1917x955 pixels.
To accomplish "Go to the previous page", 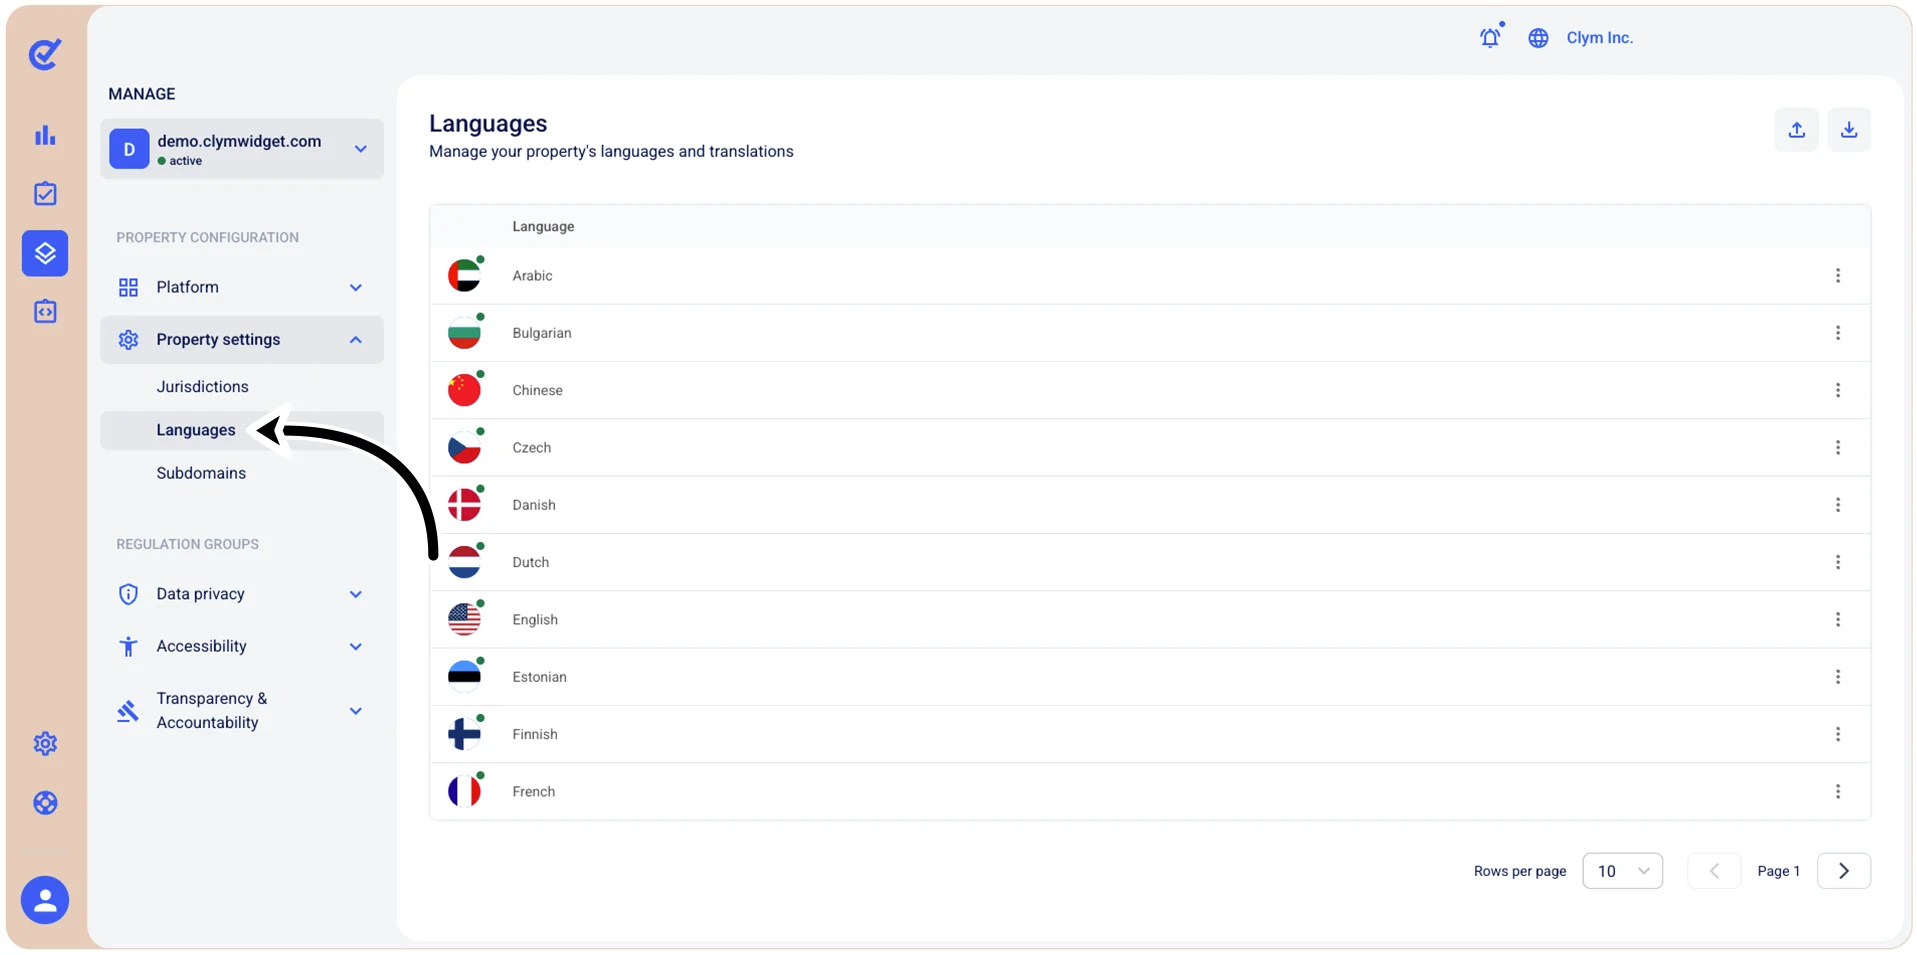I will (1713, 871).
